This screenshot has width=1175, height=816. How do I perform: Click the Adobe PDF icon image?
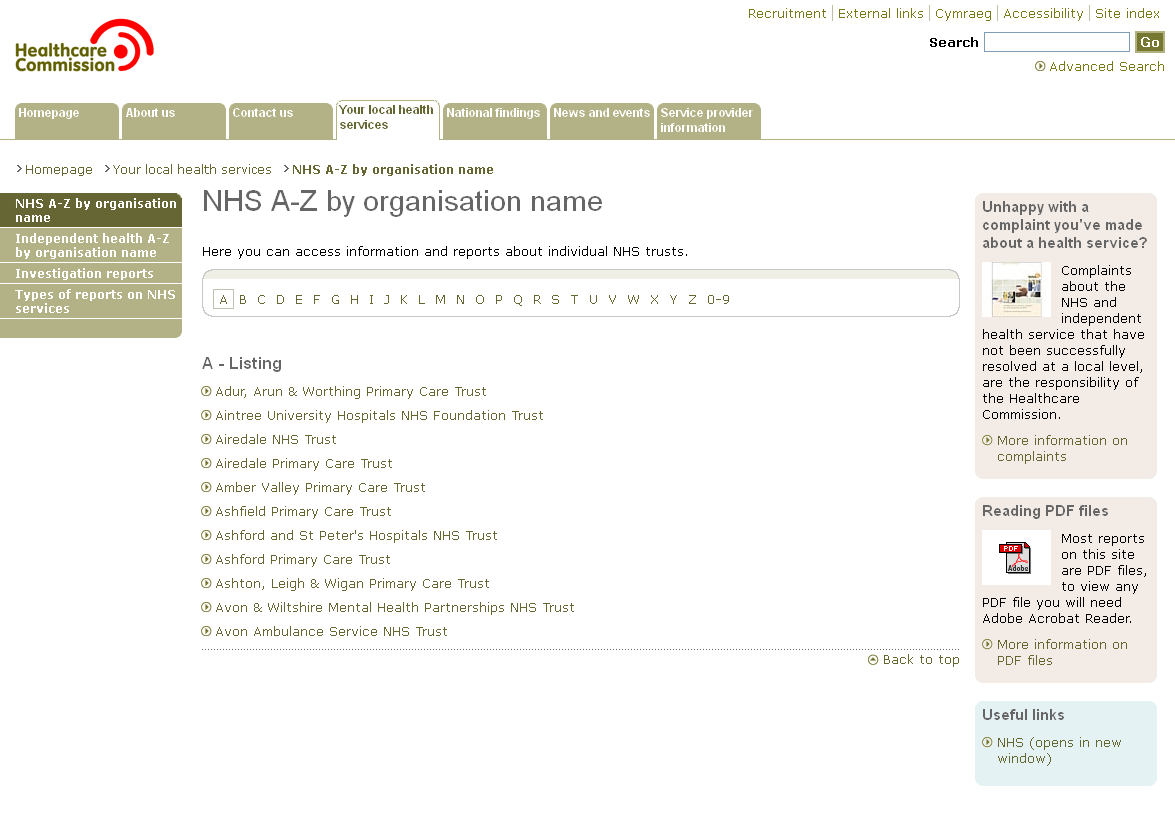pyautogui.click(x=1016, y=557)
